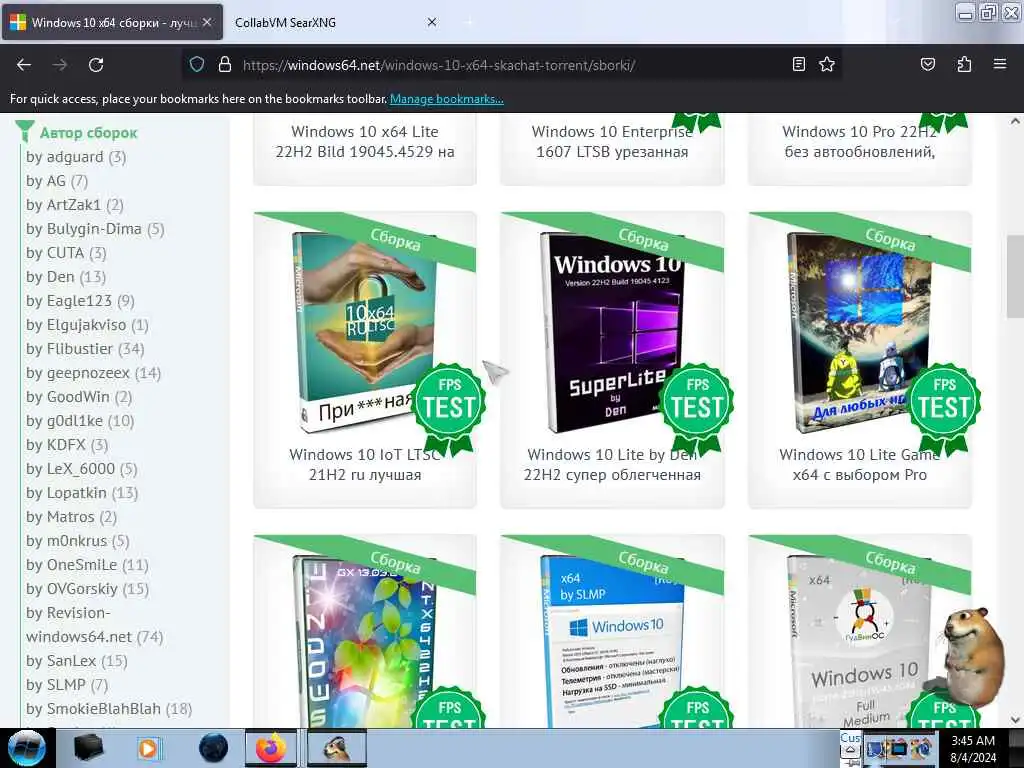This screenshot has height=768, width=1024.
Task: Open the Firefox application menu
Action: click(1000, 64)
